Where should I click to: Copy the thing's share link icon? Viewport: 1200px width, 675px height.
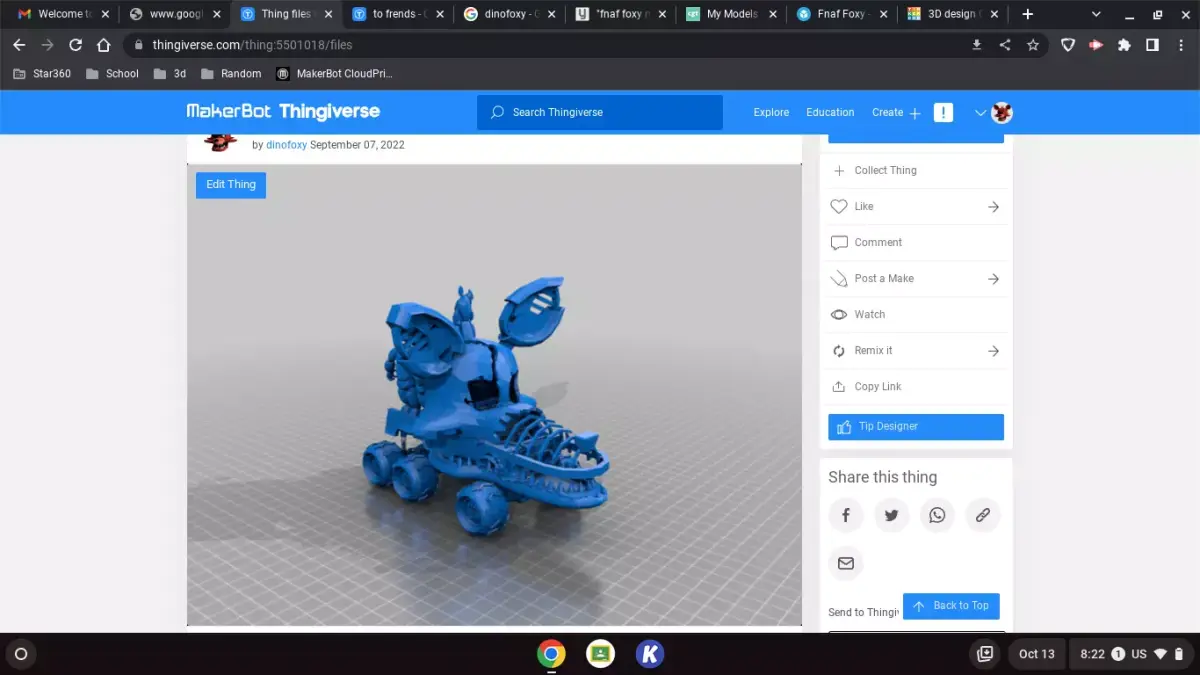(983, 515)
